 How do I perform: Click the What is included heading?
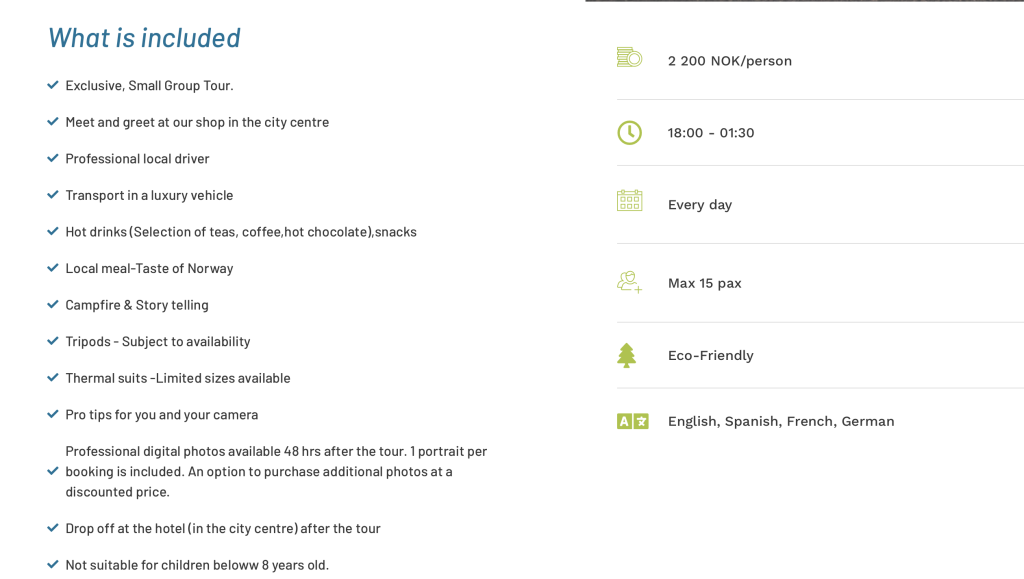(144, 38)
